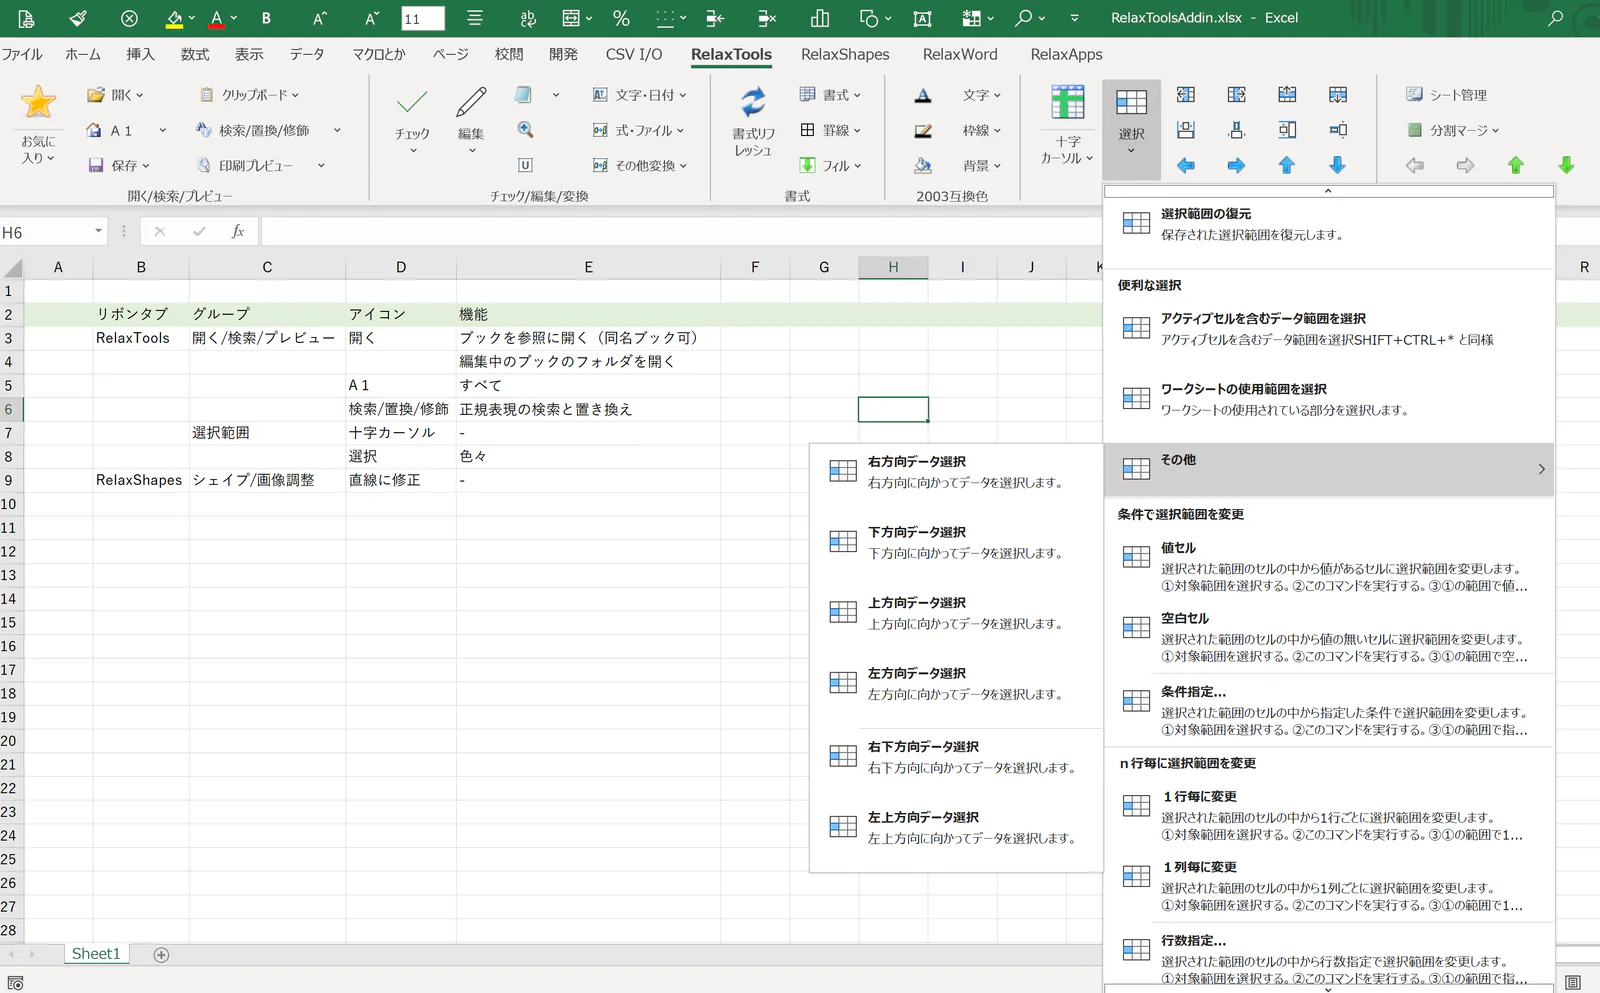Click the Favorites star icon
The image size is (1600, 993).
[38, 102]
